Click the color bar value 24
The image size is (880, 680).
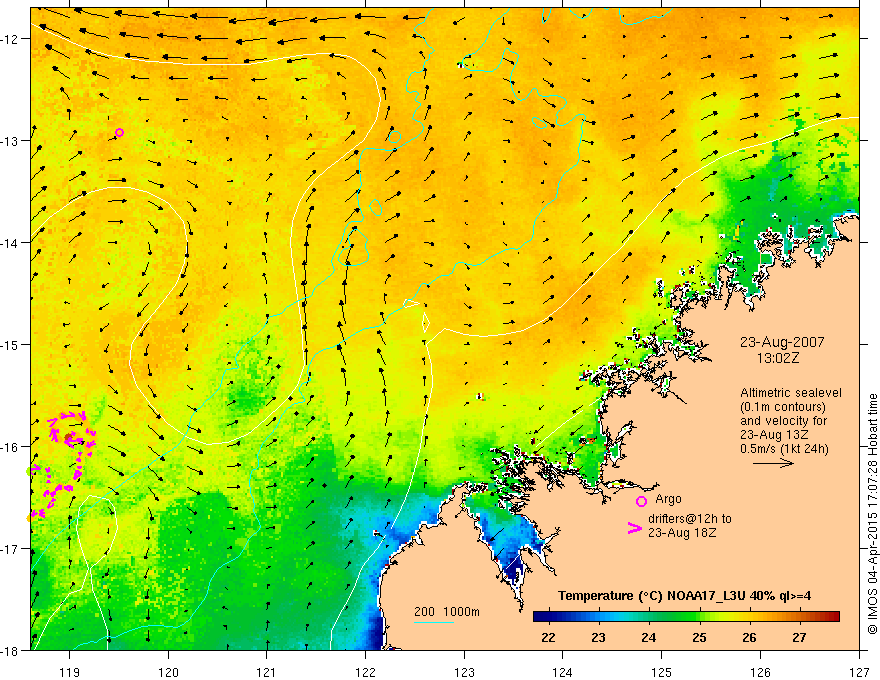[x=649, y=637]
